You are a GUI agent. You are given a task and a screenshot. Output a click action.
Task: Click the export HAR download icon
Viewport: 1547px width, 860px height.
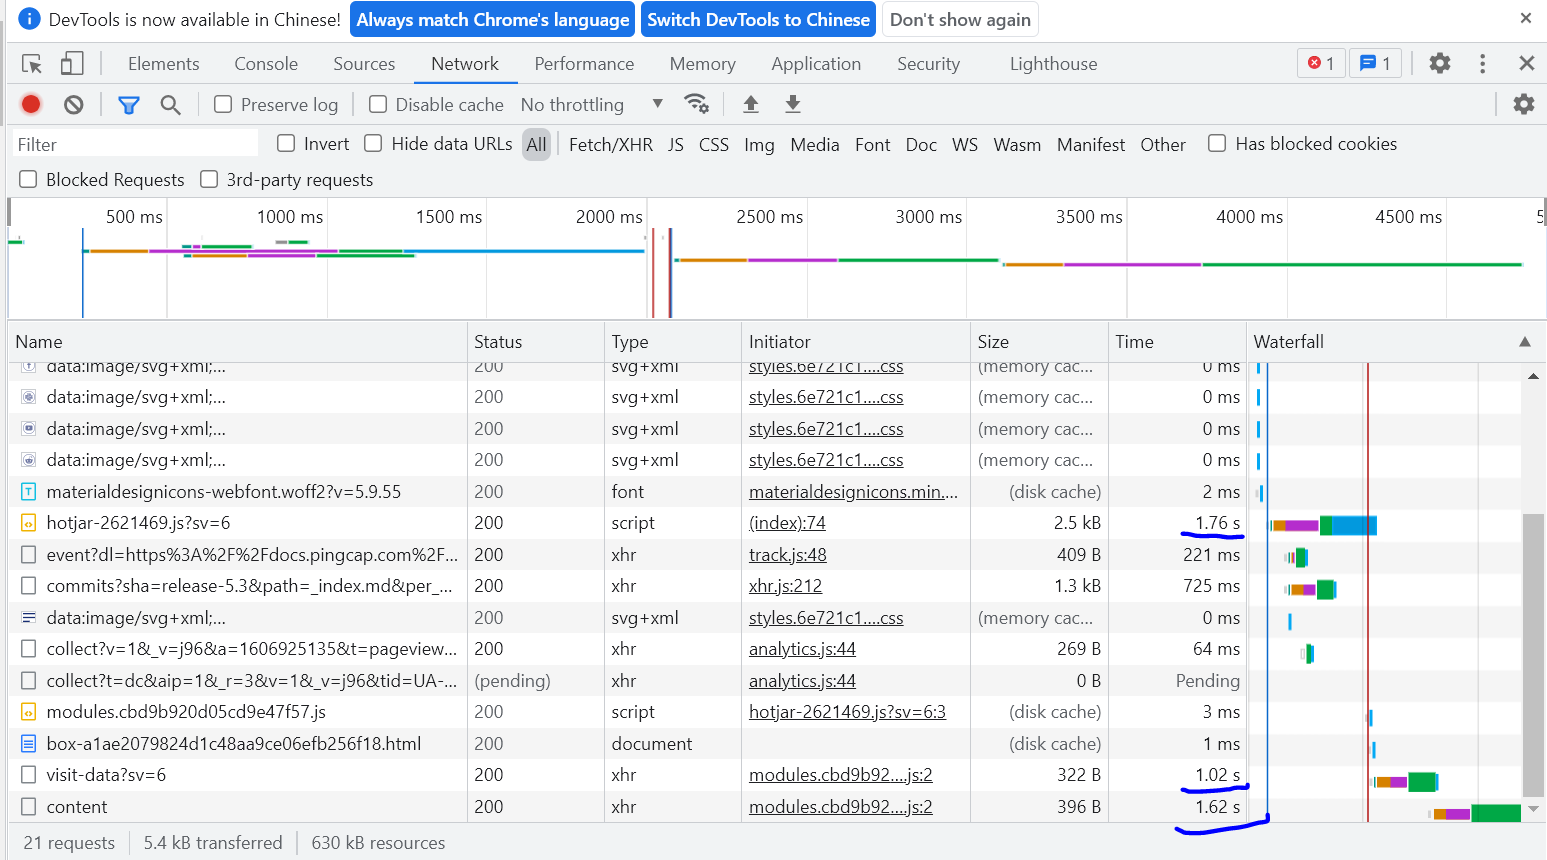(x=793, y=104)
